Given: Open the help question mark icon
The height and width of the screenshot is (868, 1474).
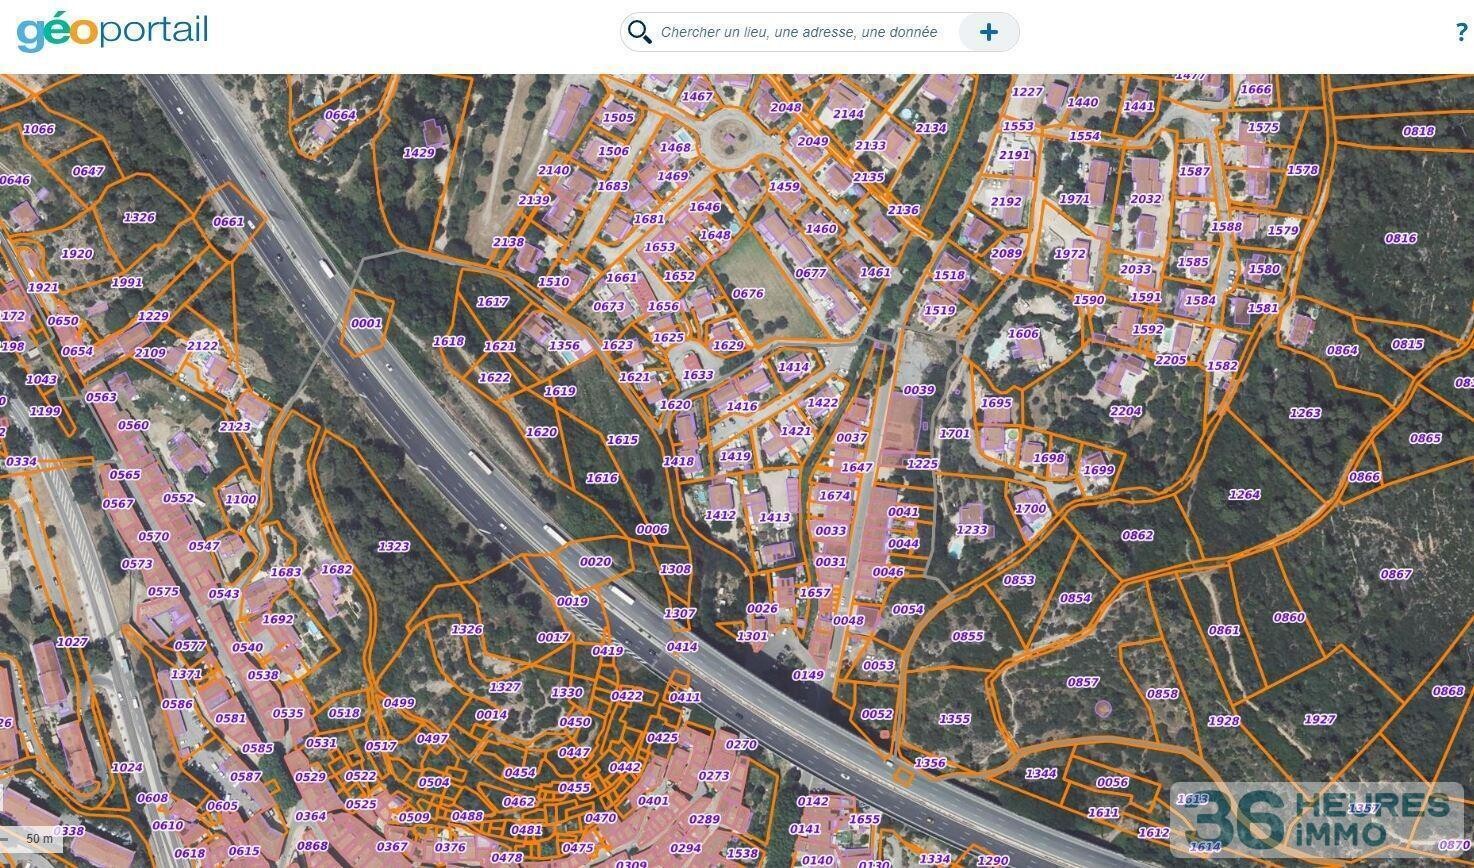Looking at the screenshot, I should click(x=1461, y=32).
